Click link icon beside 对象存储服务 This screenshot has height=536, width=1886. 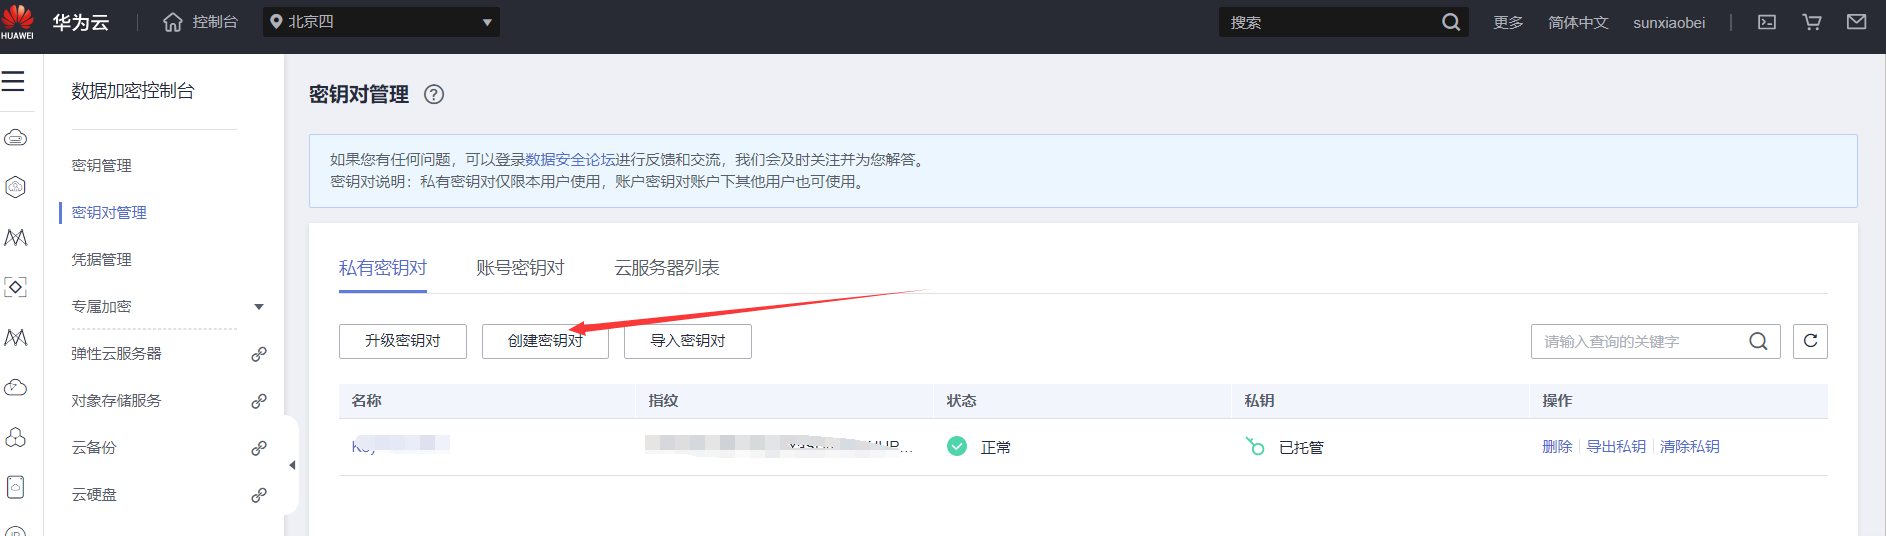pyautogui.click(x=259, y=401)
